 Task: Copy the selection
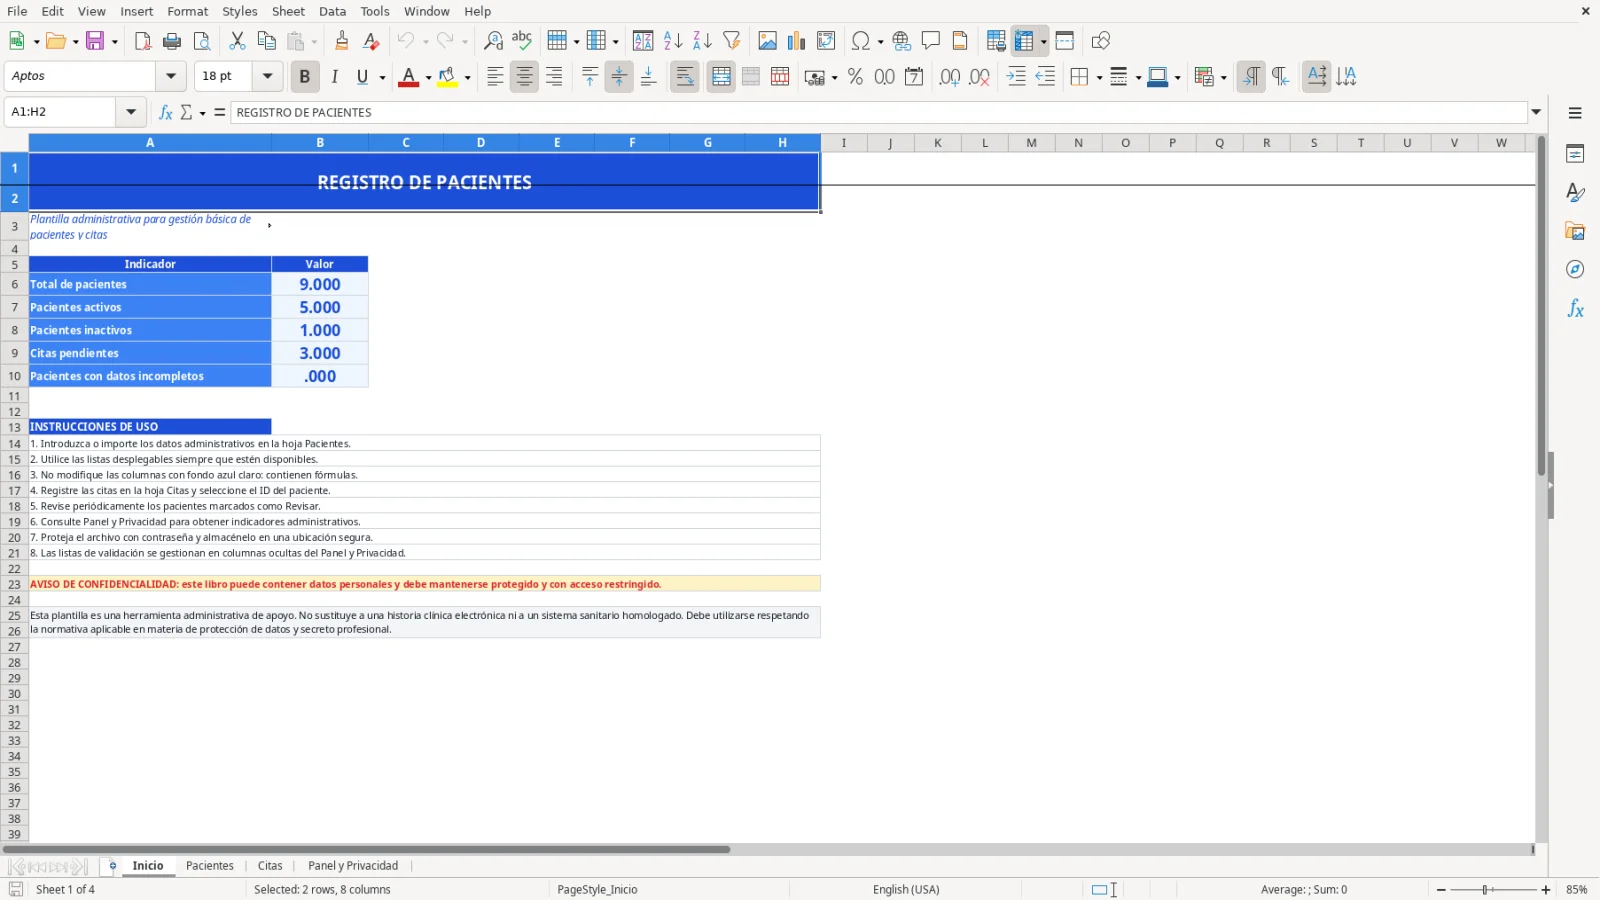coord(266,41)
